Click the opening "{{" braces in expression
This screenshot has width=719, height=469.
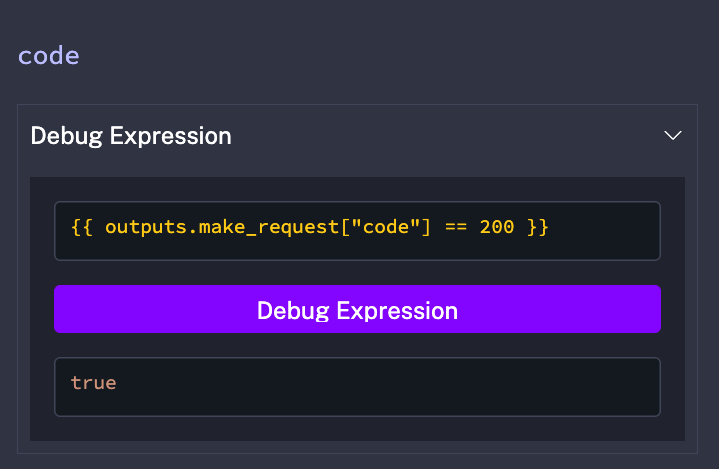click(x=82, y=227)
